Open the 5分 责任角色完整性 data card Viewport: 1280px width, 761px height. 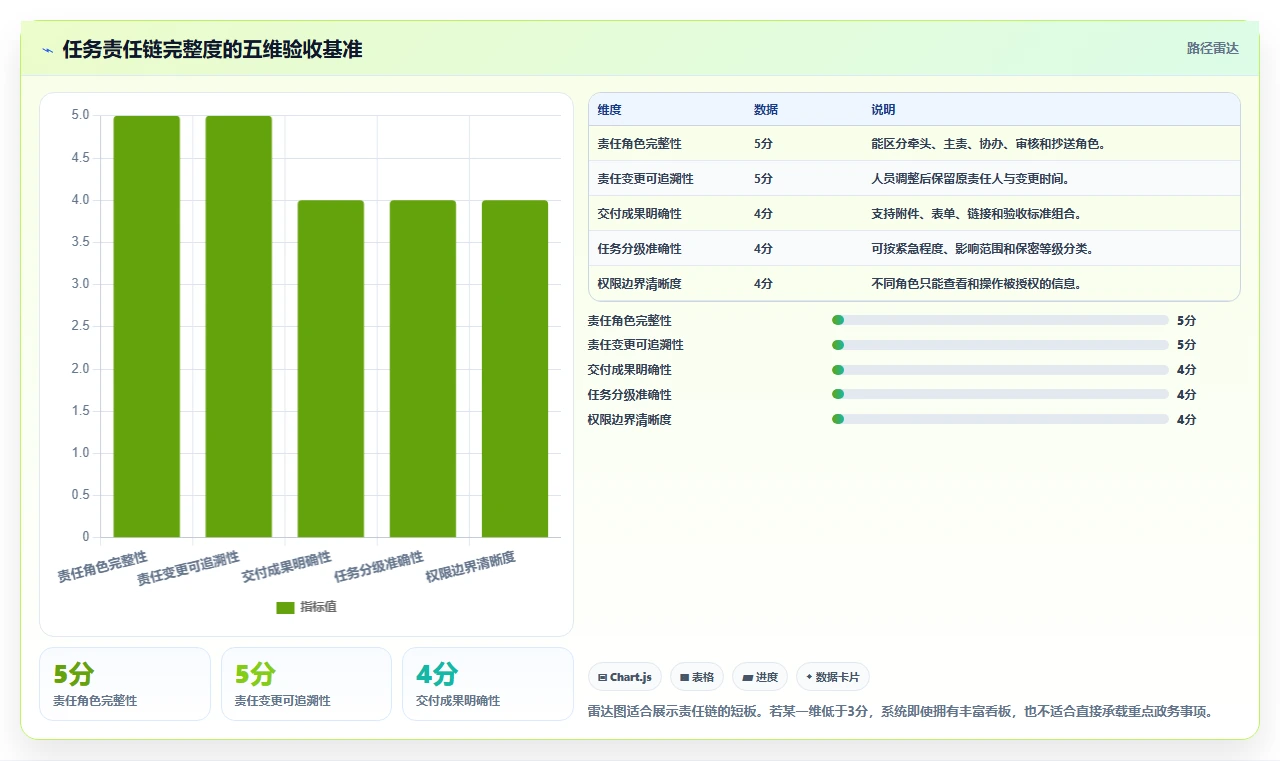coord(125,684)
